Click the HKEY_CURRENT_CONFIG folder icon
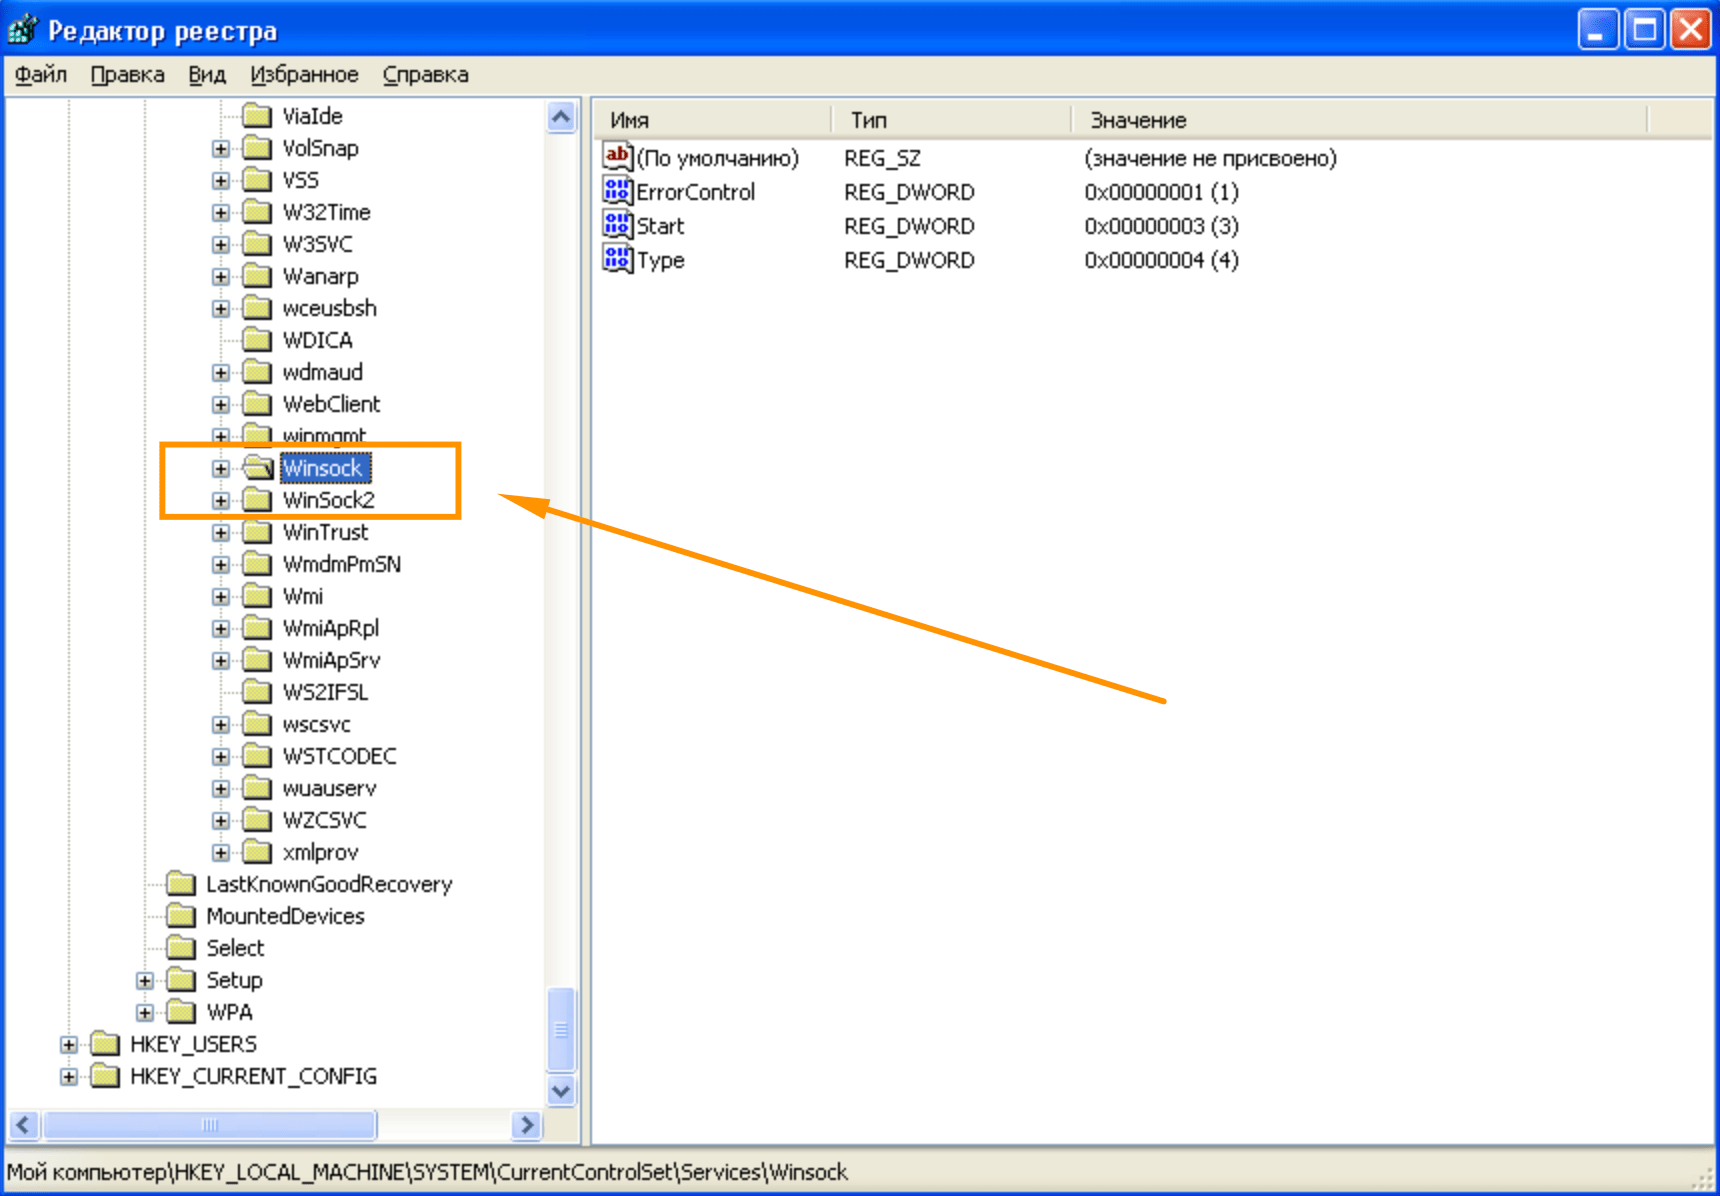Viewport: 1720px width, 1196px height. (105, 1076)
